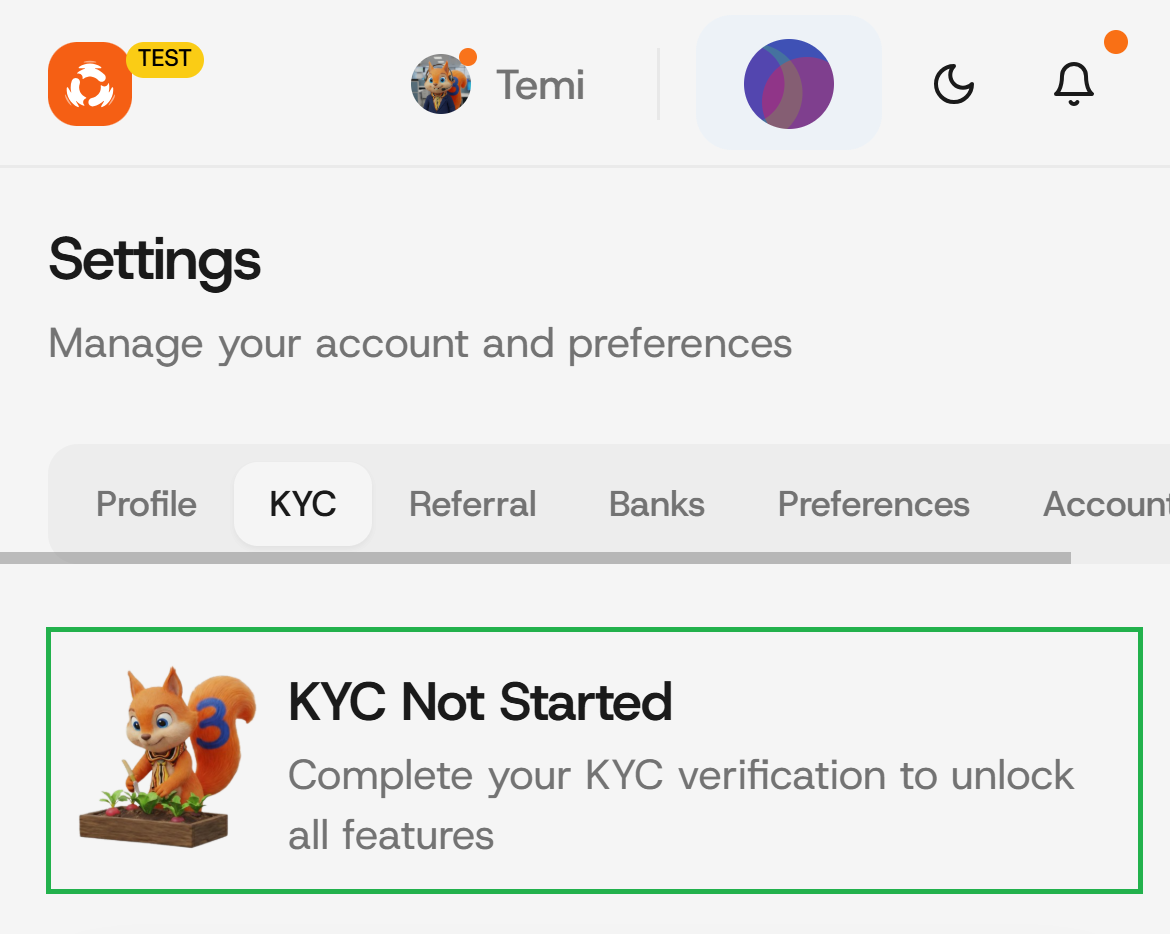Click the KYC Not Started heading
Screen dimensions: 1170x934
point(480,702)
